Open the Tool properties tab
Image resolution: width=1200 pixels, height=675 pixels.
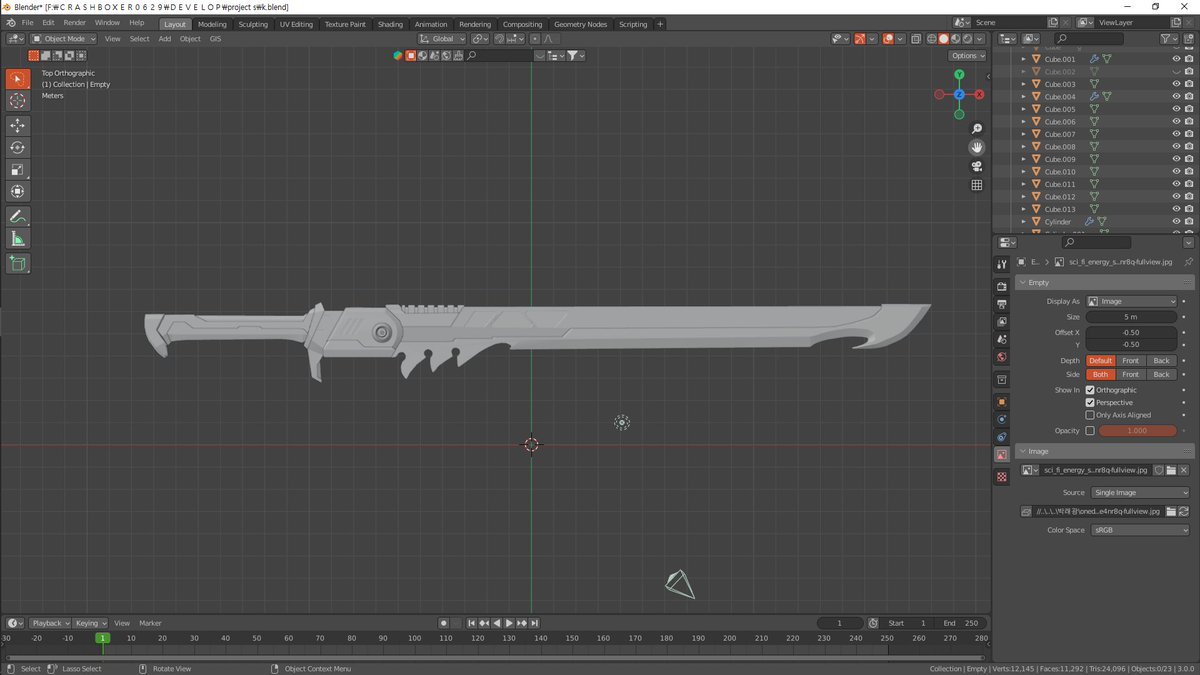click(1002, 264)
